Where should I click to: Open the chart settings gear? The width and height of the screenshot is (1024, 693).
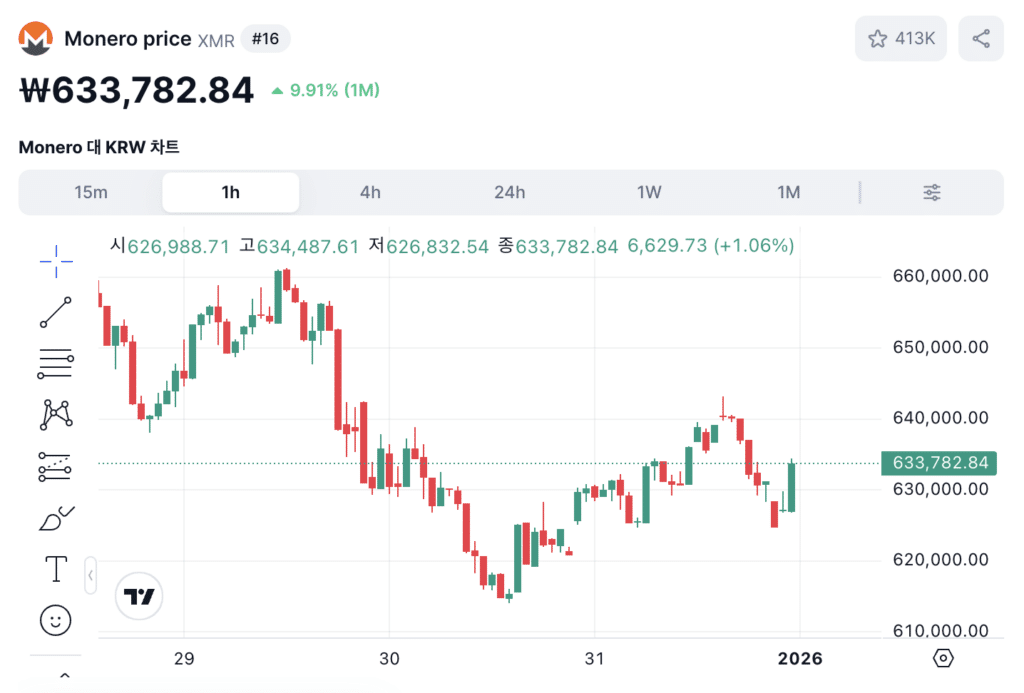point(941,658)
